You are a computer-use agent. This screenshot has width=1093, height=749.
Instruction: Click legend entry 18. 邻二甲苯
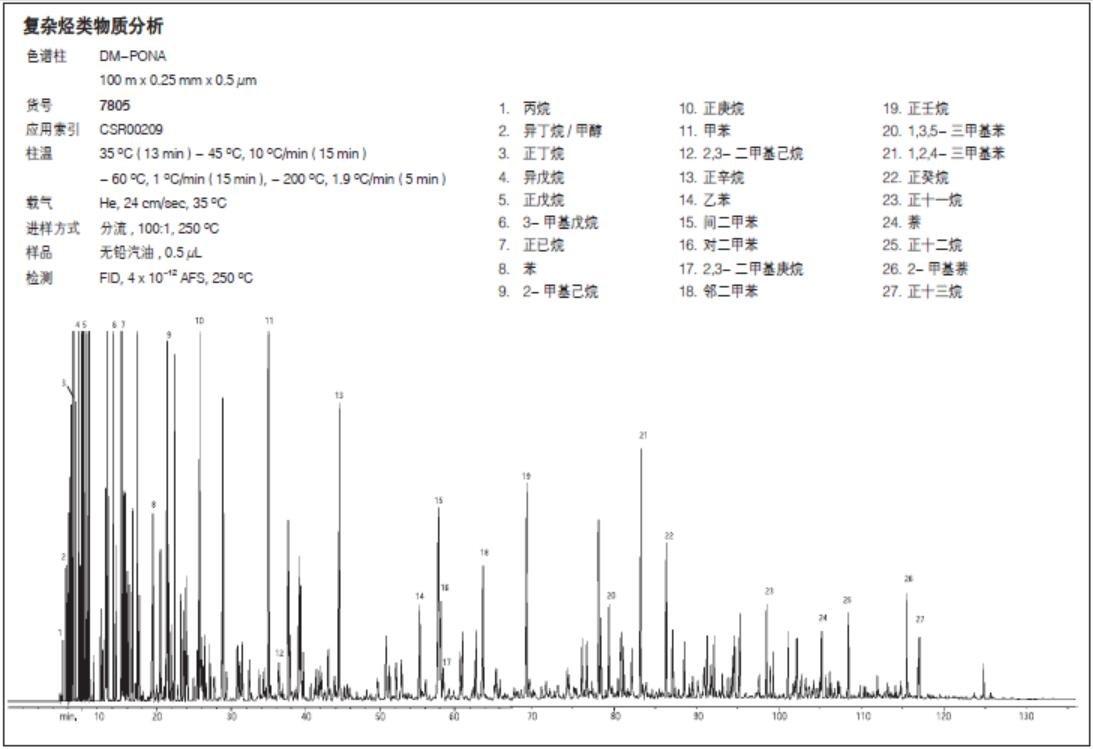point(719,291)
